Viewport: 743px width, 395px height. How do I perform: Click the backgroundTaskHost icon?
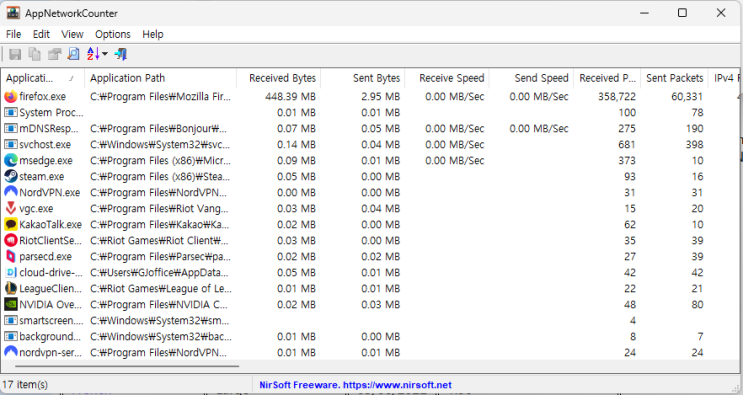11,337
